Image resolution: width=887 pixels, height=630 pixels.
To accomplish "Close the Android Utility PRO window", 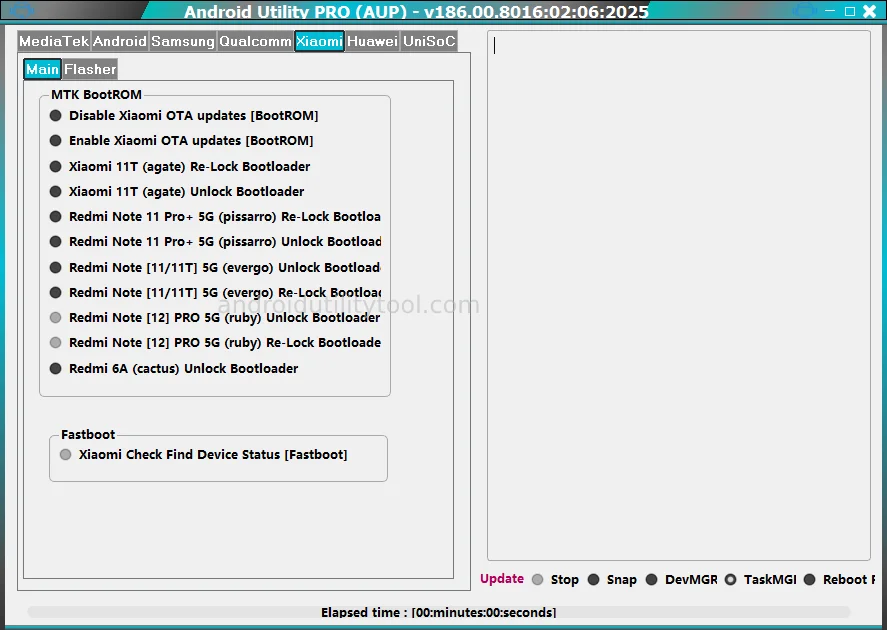I will tap(870, 11).
